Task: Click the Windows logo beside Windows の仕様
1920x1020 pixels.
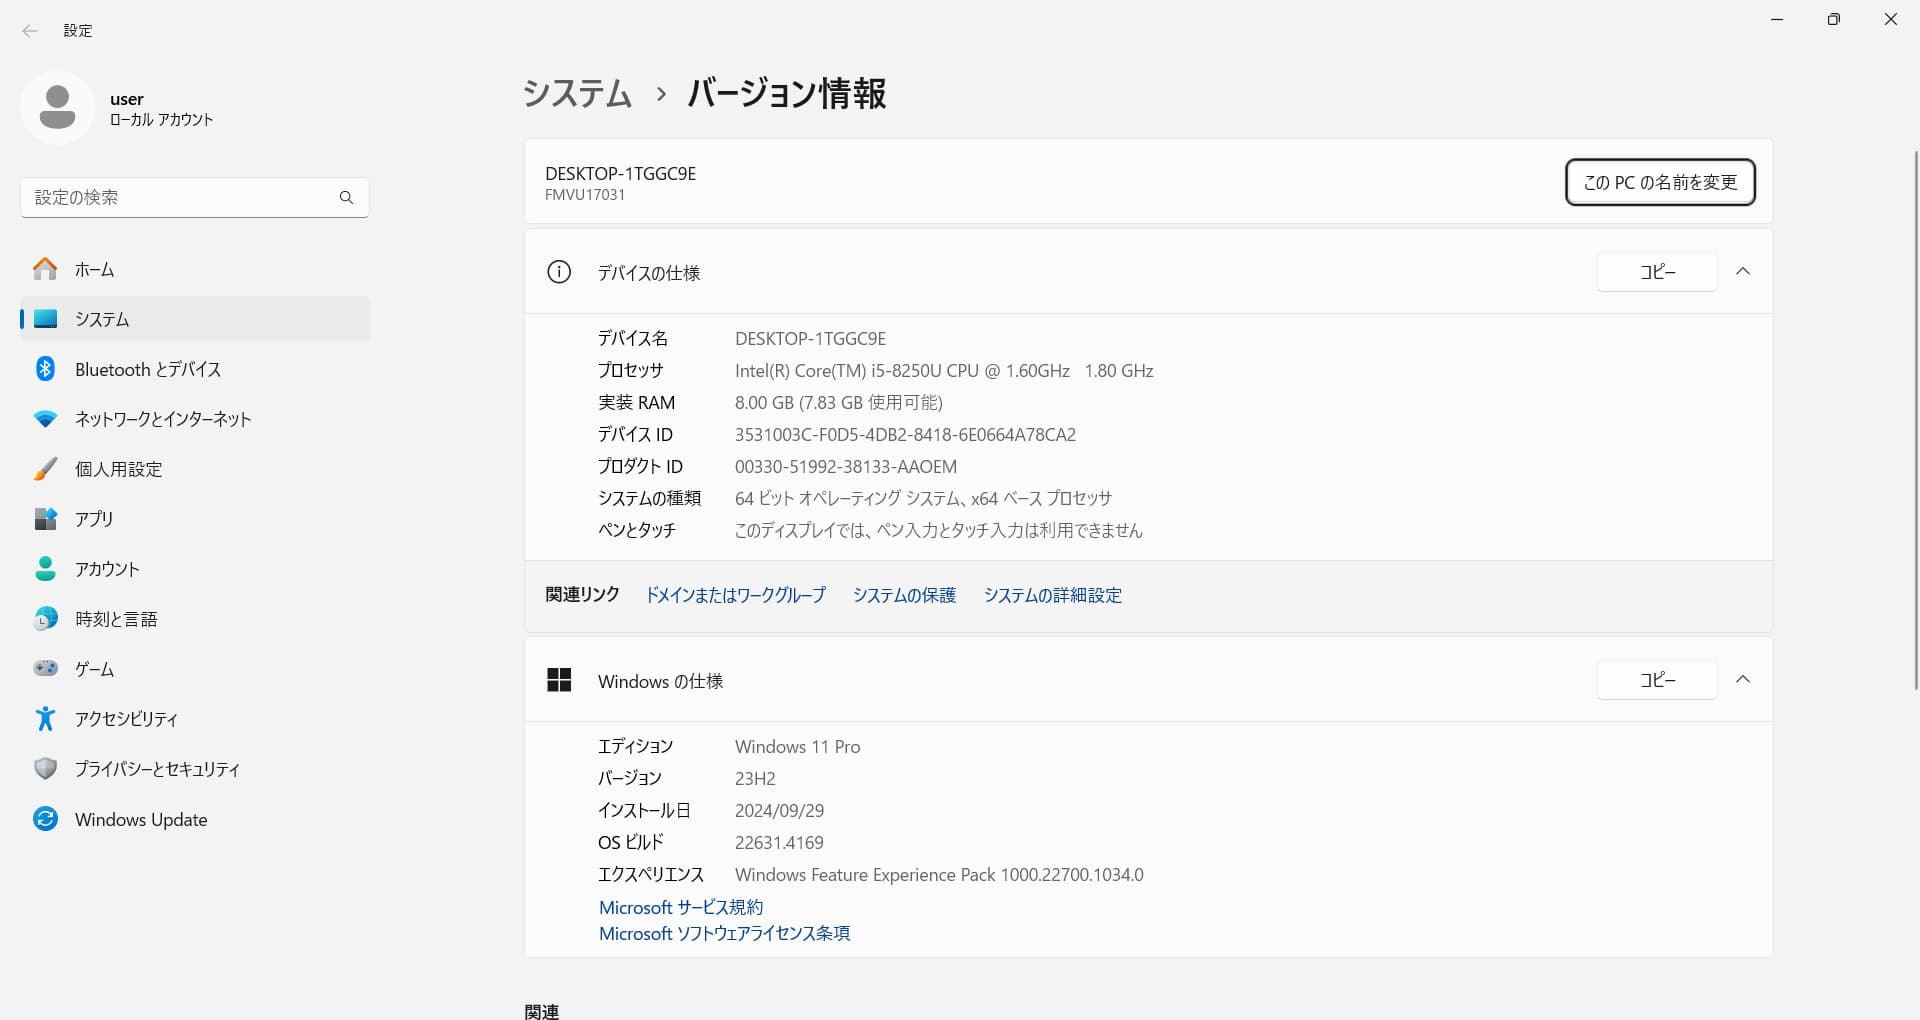Action: pos(559,680)
